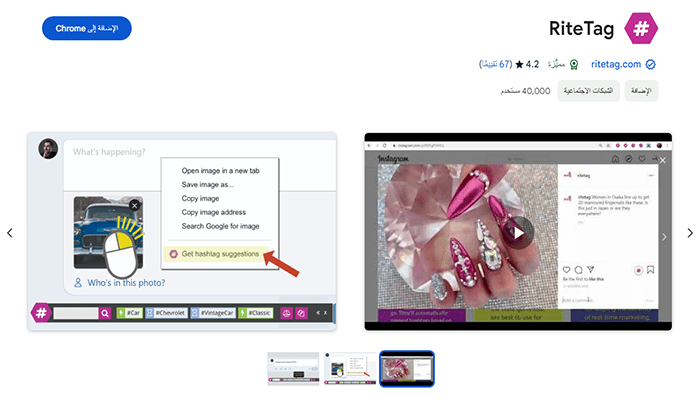Screen dimensions: 700x400
Task: Click 'Copy image address' menu entry
Action: click(214, 212)
